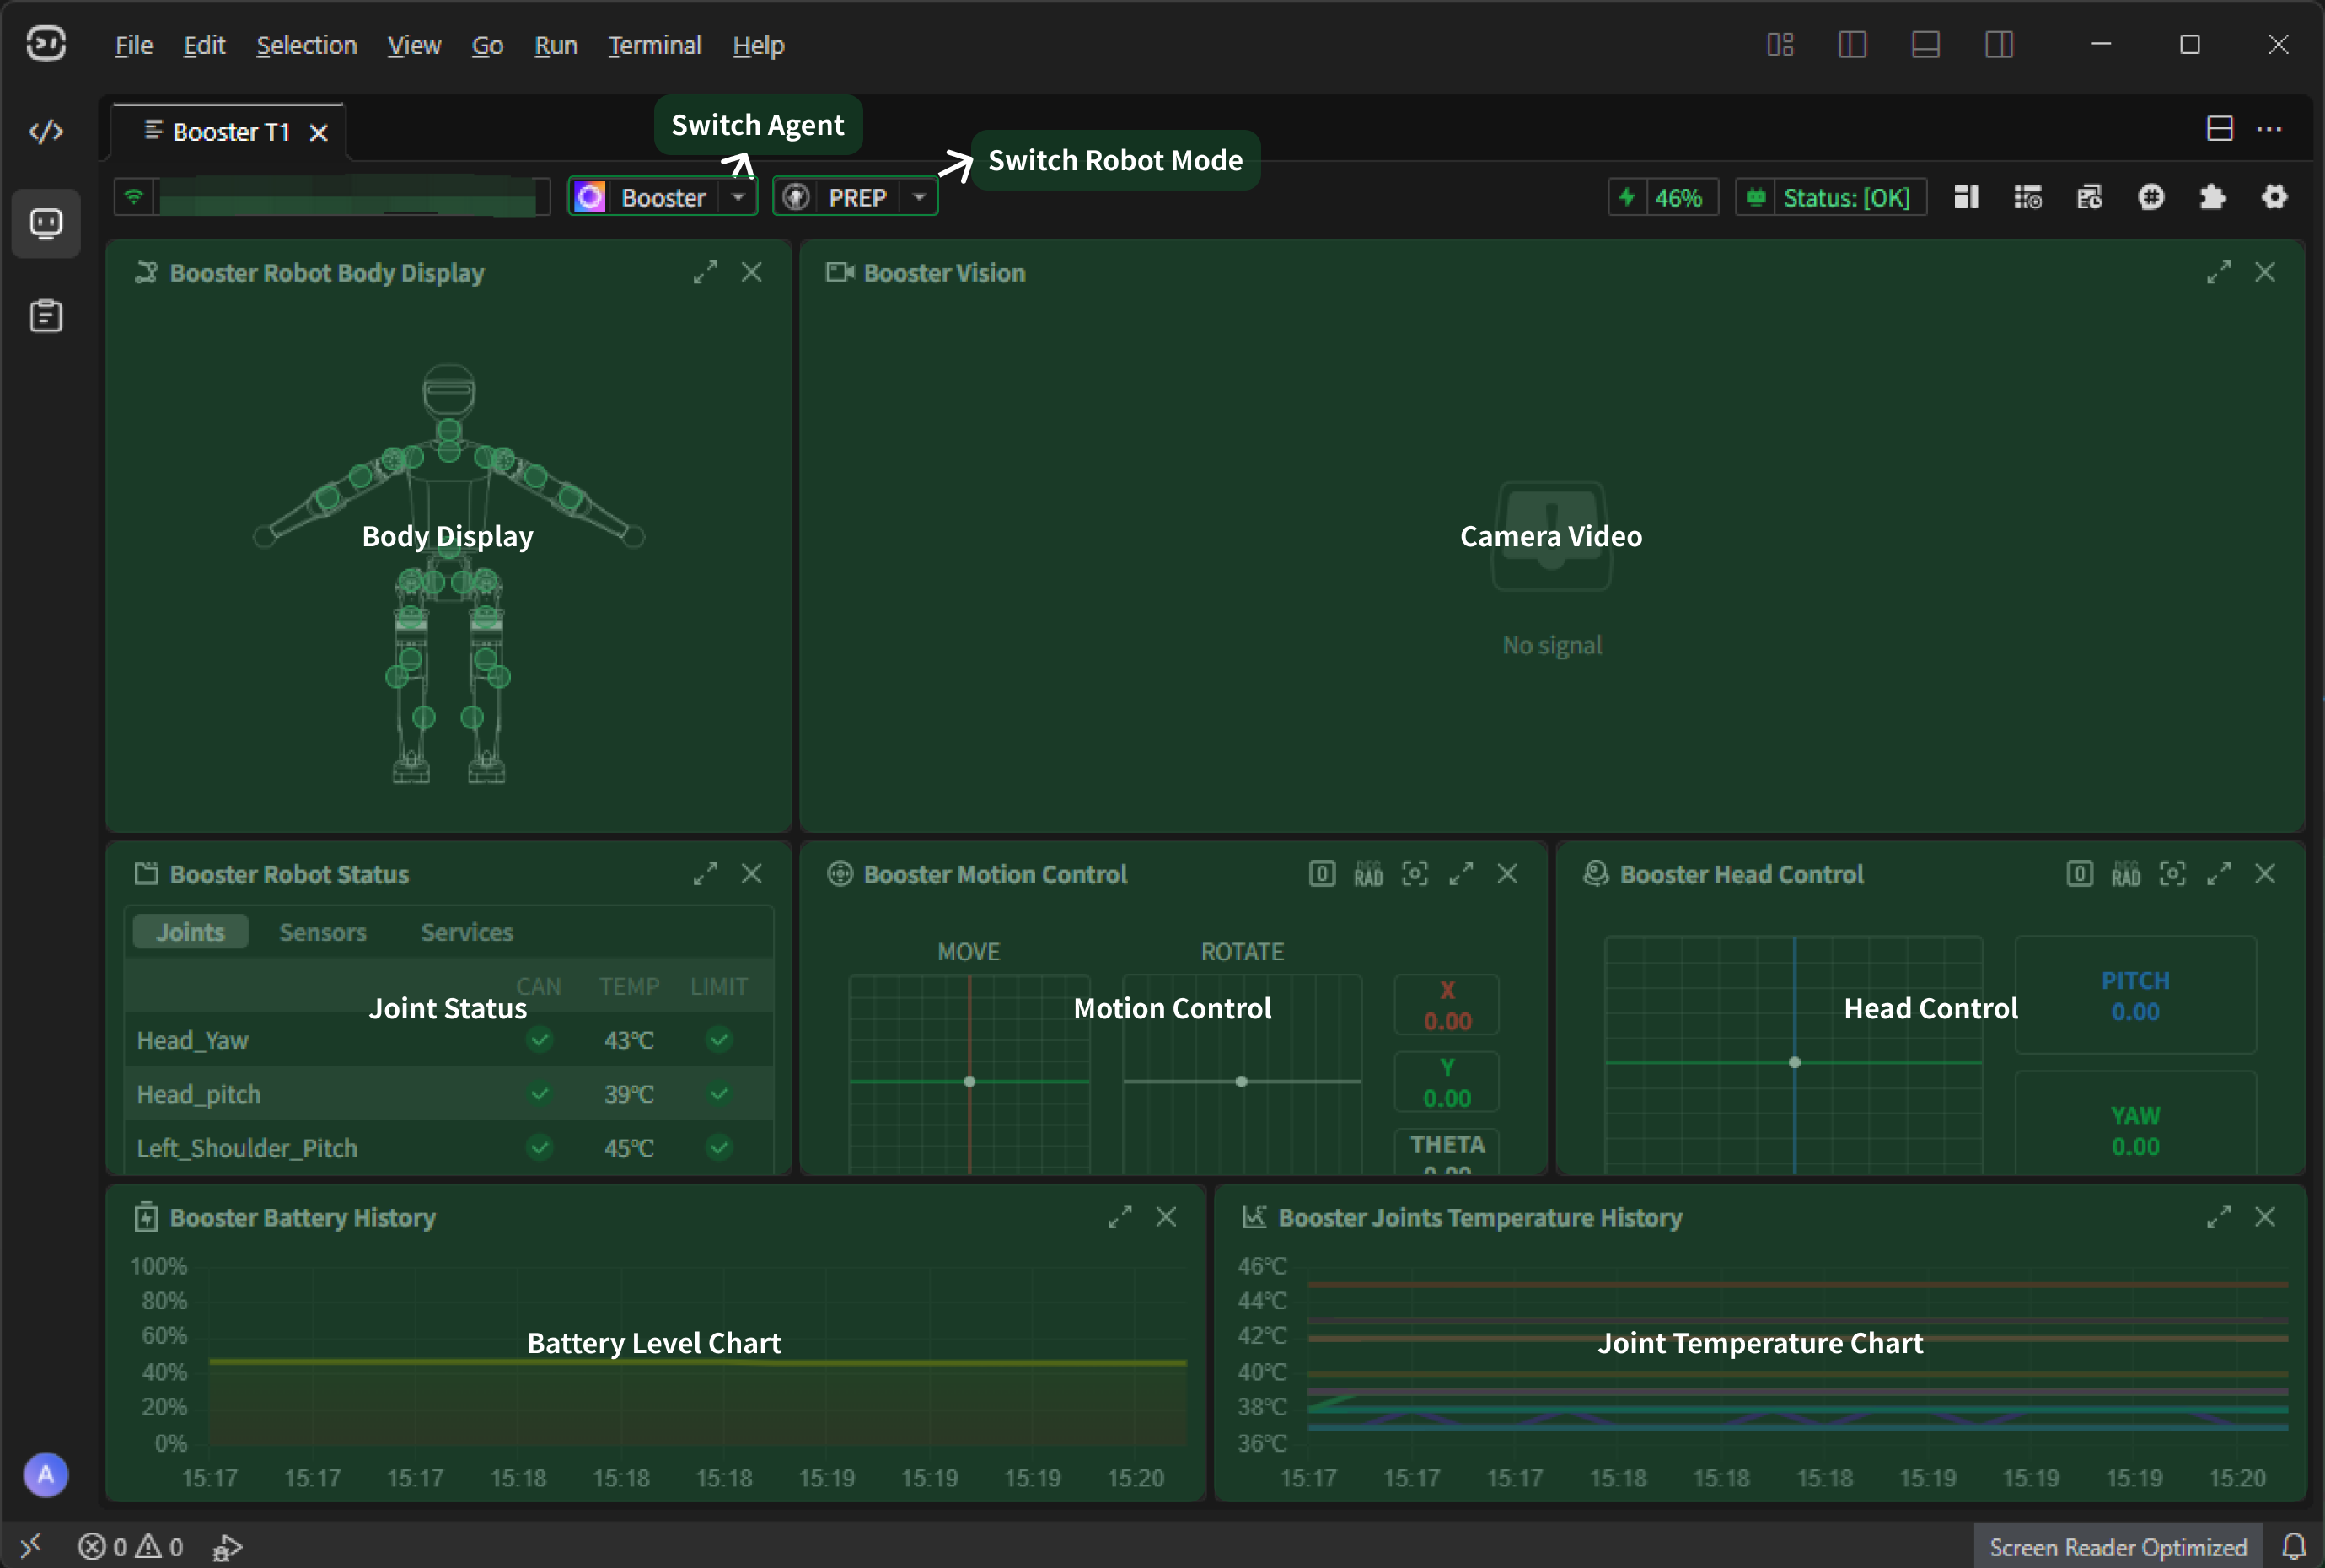Image resolution: width=2325 pixels, height=1568 pixels.
Task: Click Screen Reader Optimized in the status bar
Action: pos(2118,1547)
